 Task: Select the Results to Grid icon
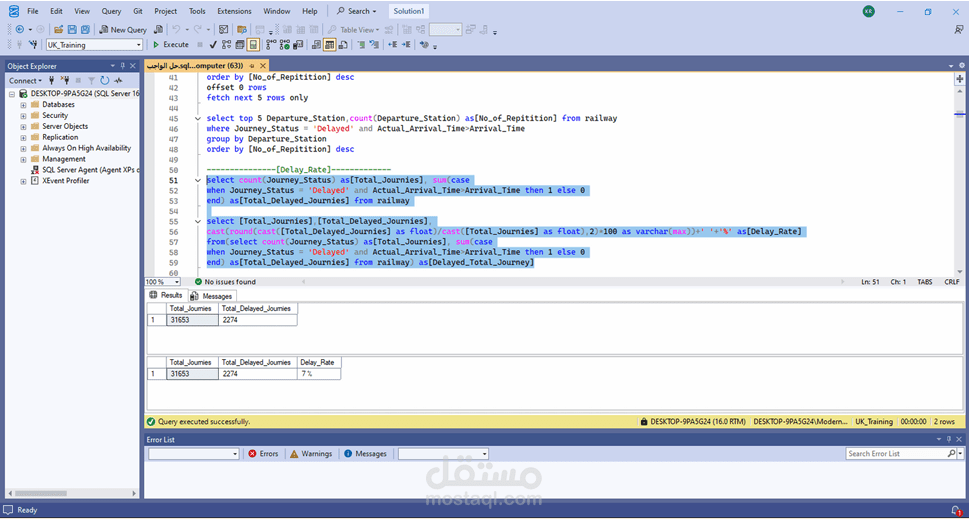pyautogui.click(x=329, y=44)
